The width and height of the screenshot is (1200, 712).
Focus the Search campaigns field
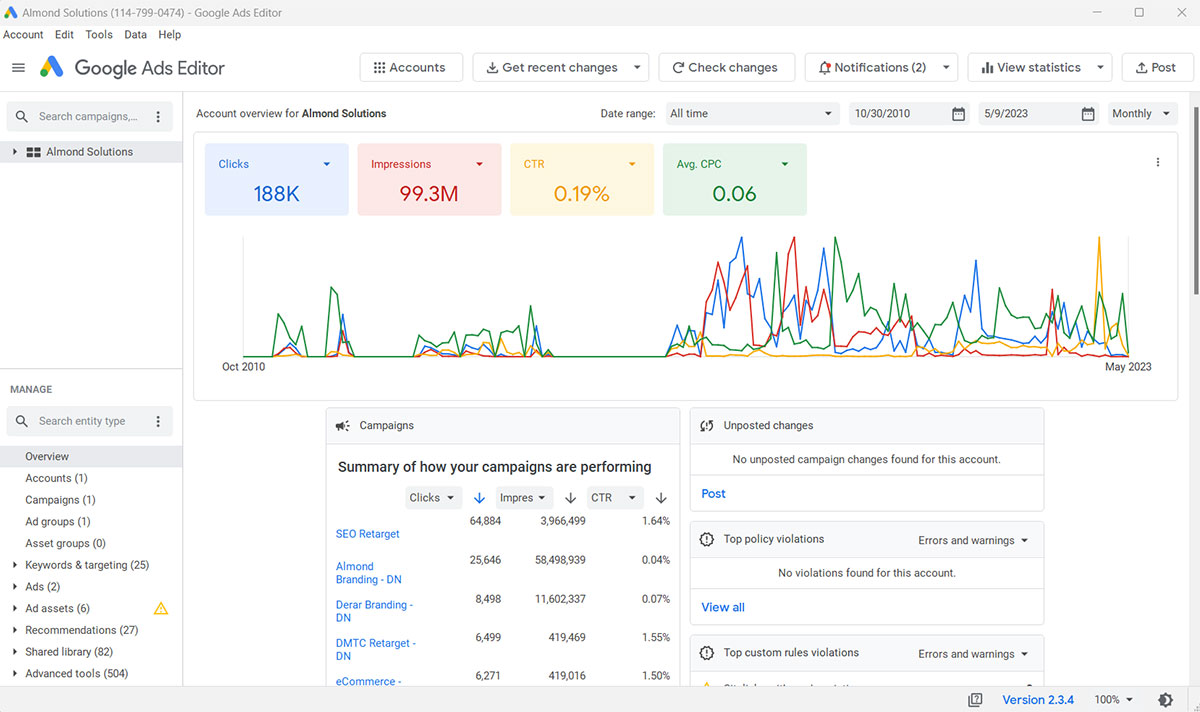click(x=88, y=116)
